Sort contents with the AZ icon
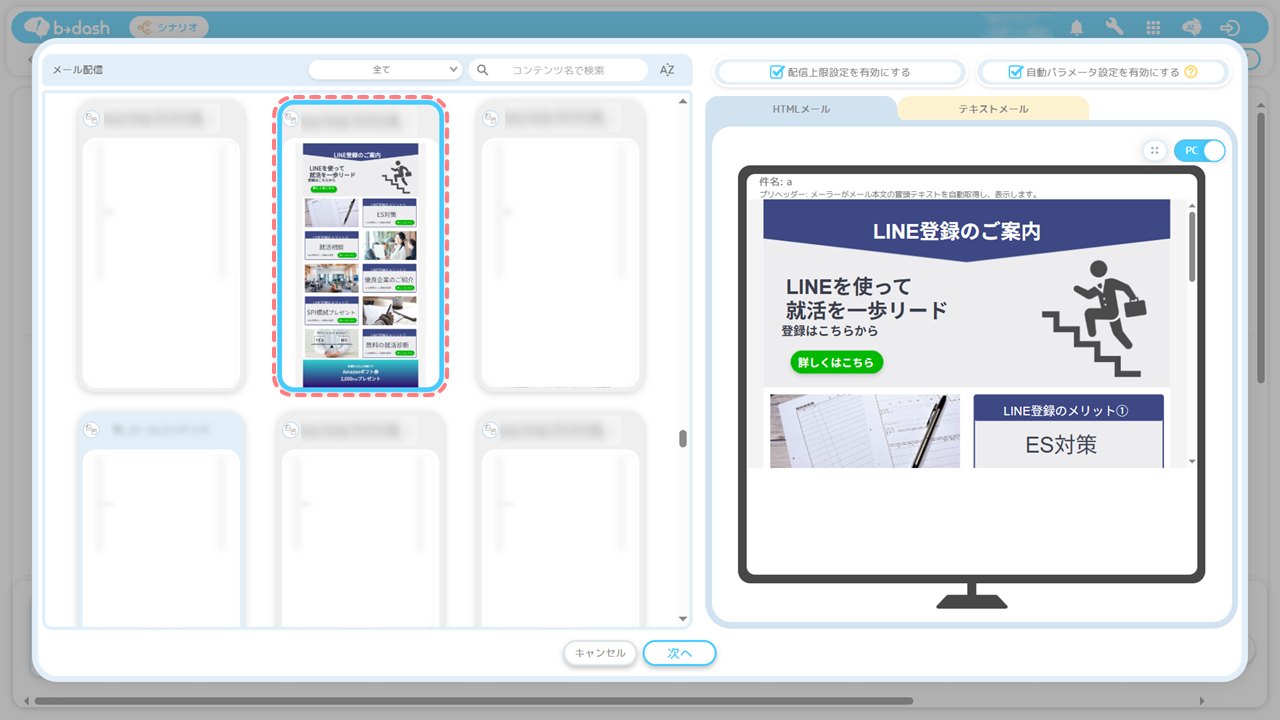 pos(667,70)
